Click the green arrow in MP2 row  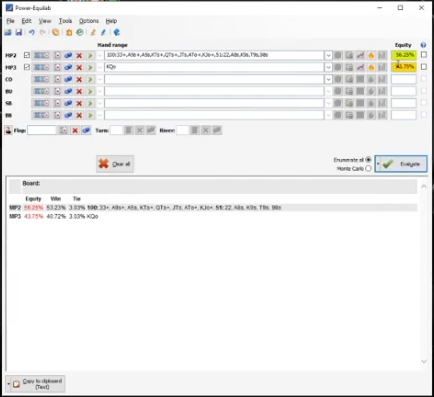point(90,55)
